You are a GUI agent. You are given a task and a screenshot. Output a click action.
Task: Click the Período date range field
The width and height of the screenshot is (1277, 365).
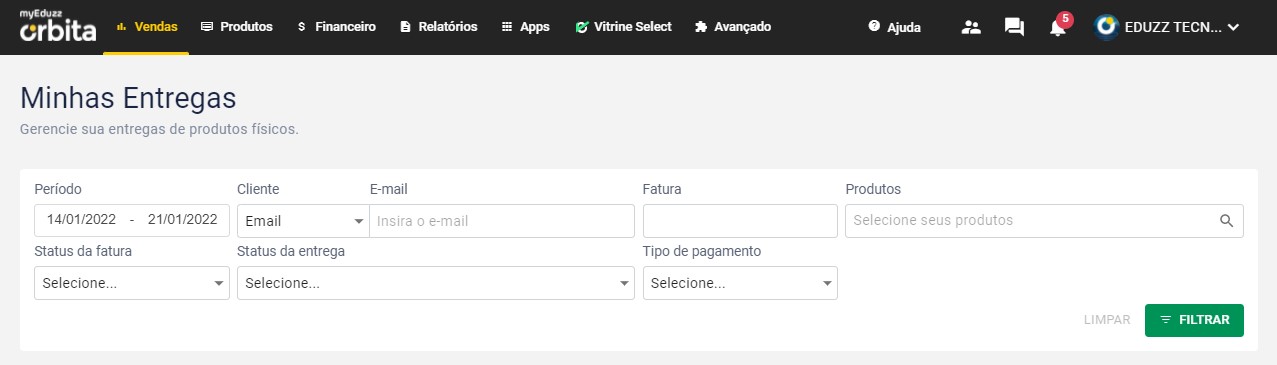(x=132, y=221)
